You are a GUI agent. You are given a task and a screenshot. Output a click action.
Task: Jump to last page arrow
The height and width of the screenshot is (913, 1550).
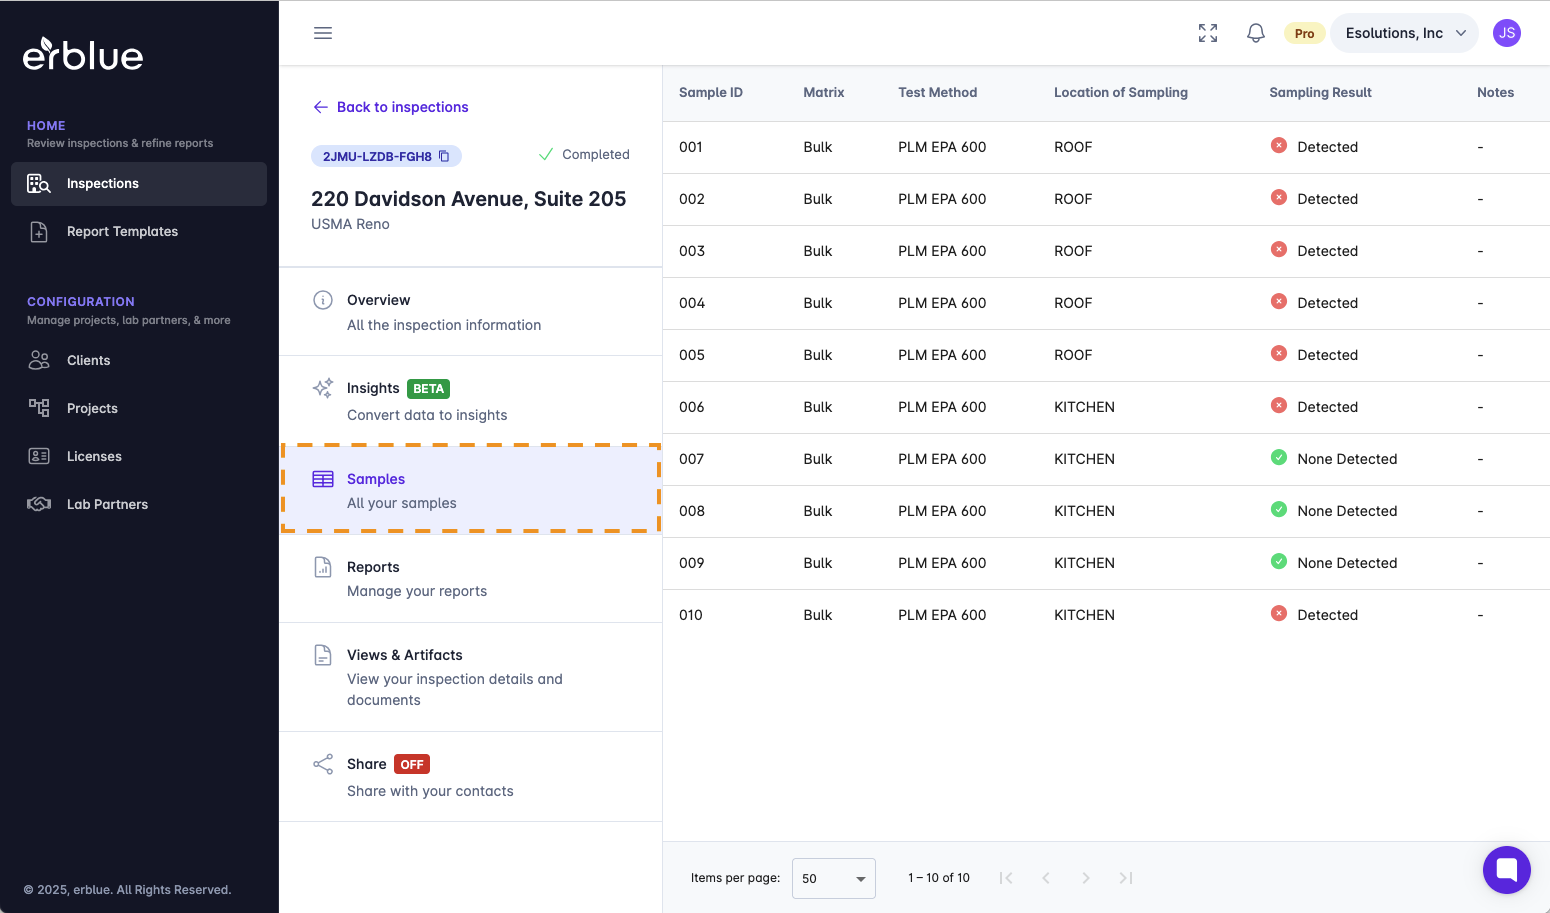point(1125,878)
